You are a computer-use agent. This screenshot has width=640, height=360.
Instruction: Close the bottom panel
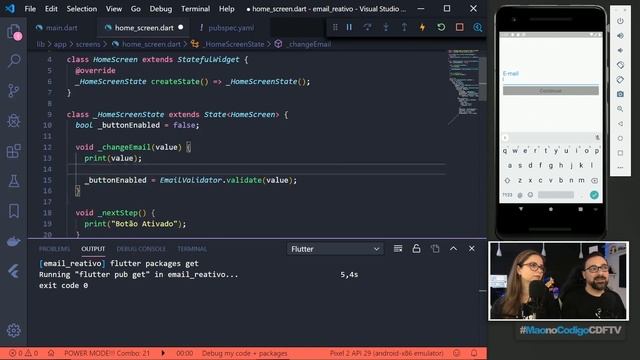472,249
